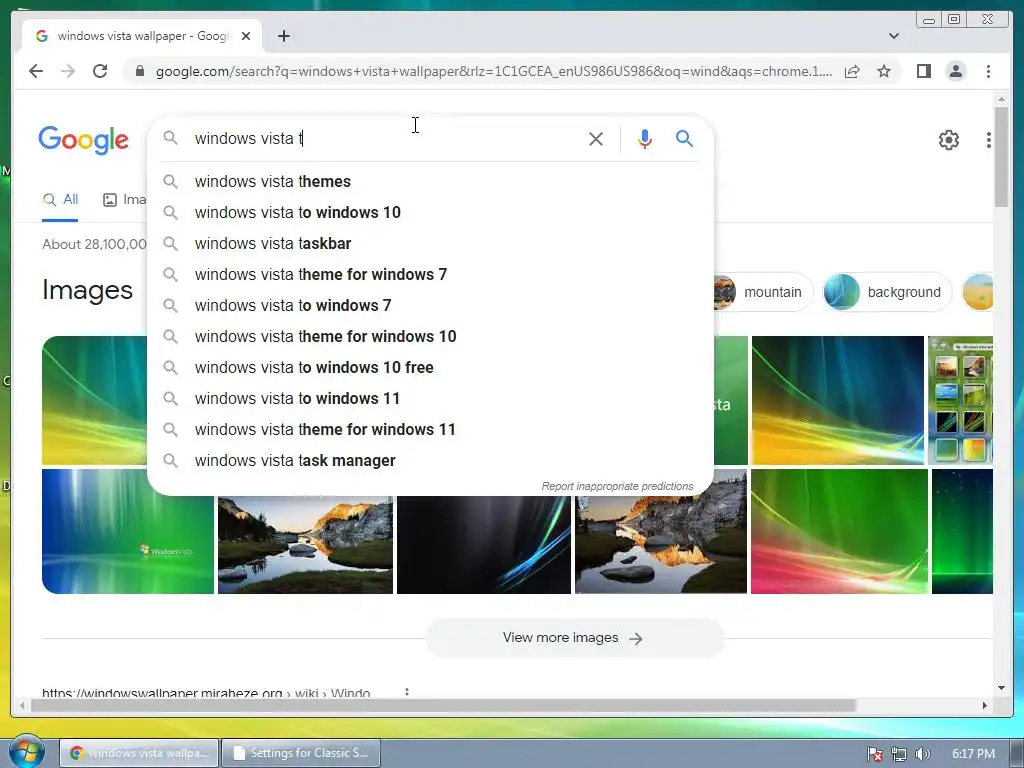Open blue aurora Windows Vista logo thumbnail

pos(127,532)
